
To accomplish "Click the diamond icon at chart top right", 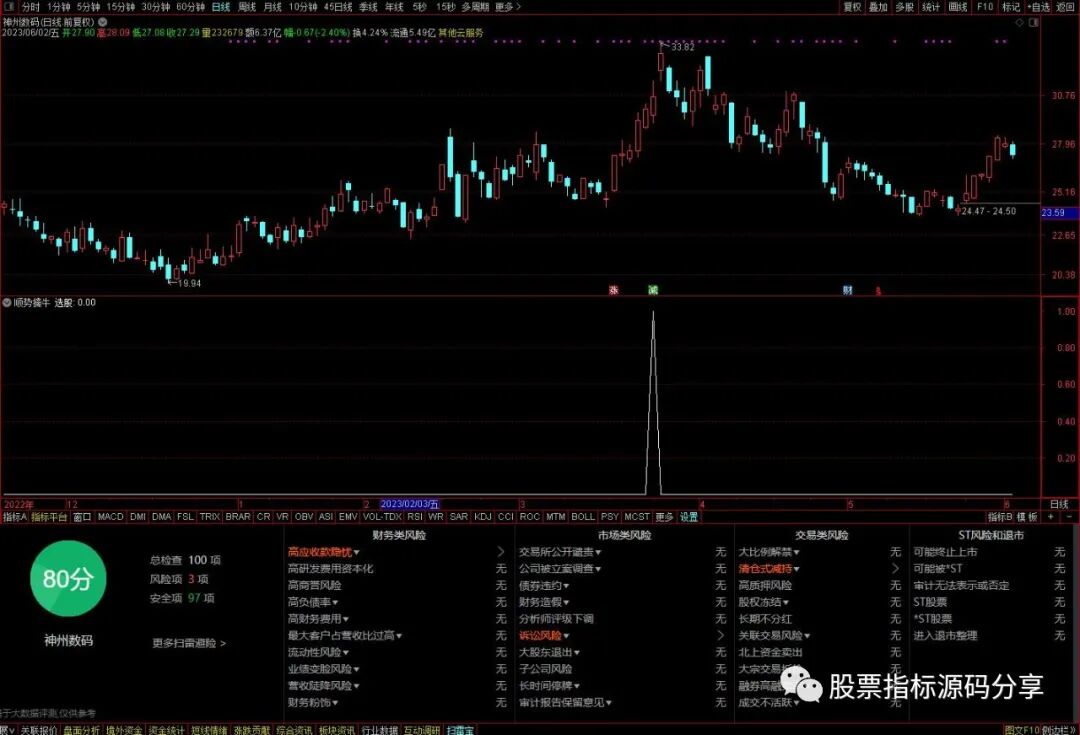I will [1019, 23].
